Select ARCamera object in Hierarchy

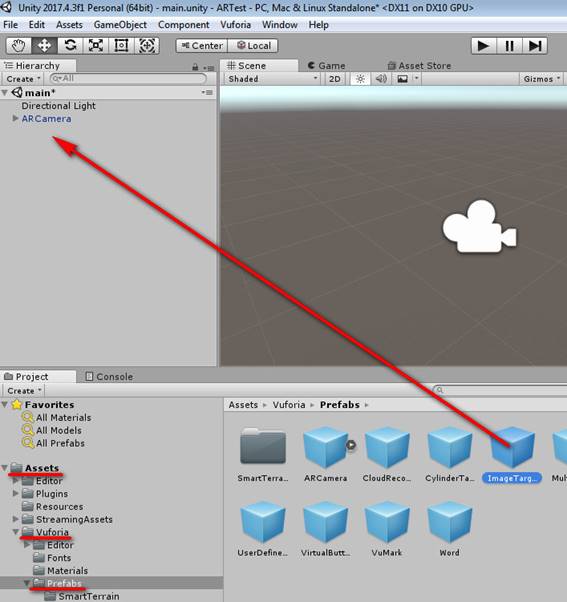coord(46,119)
